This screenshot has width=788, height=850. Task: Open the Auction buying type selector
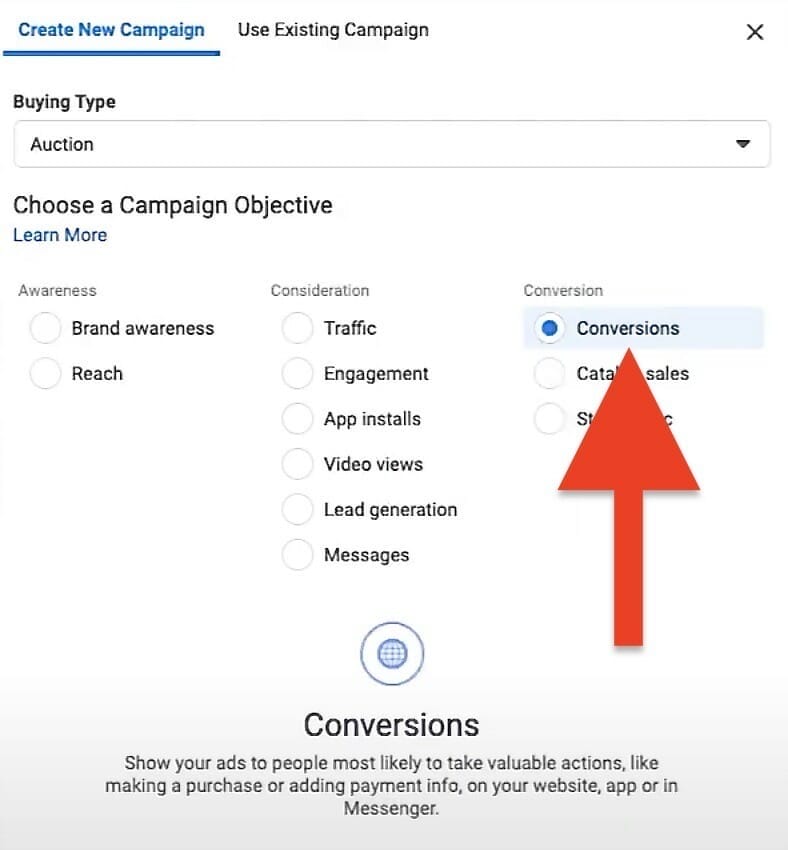pyautogui.click(x=390, y=144)
